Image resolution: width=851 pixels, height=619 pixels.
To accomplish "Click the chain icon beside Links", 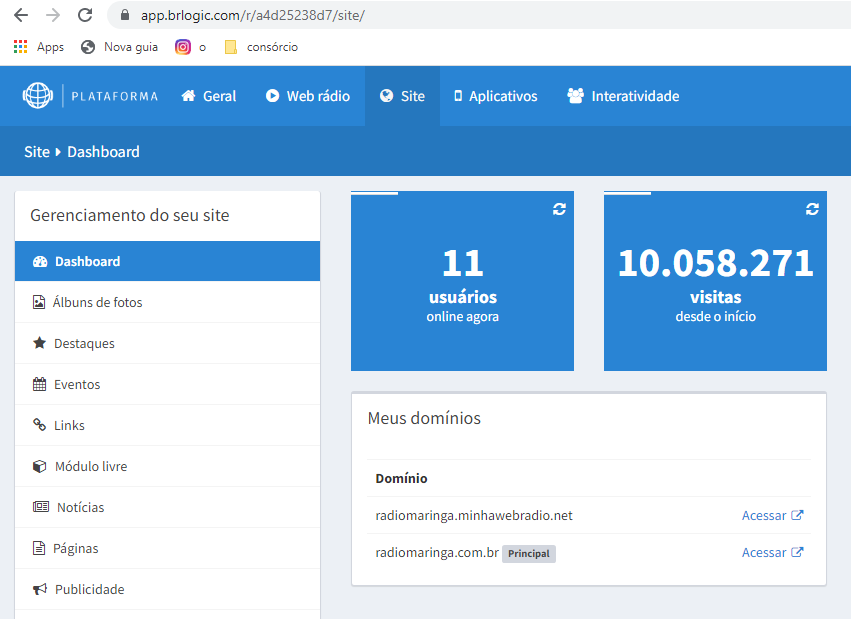I will click(40, 425).
